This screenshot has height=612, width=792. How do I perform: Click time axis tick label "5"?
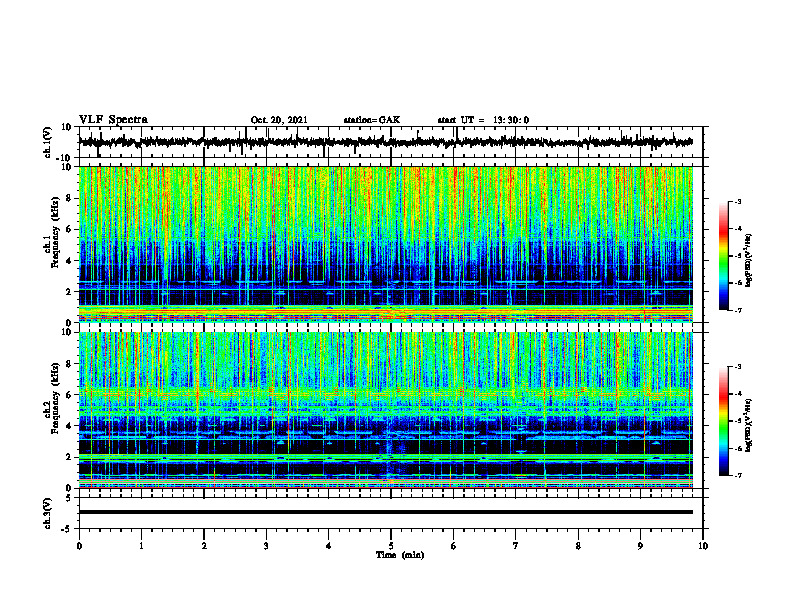point(391,546)
